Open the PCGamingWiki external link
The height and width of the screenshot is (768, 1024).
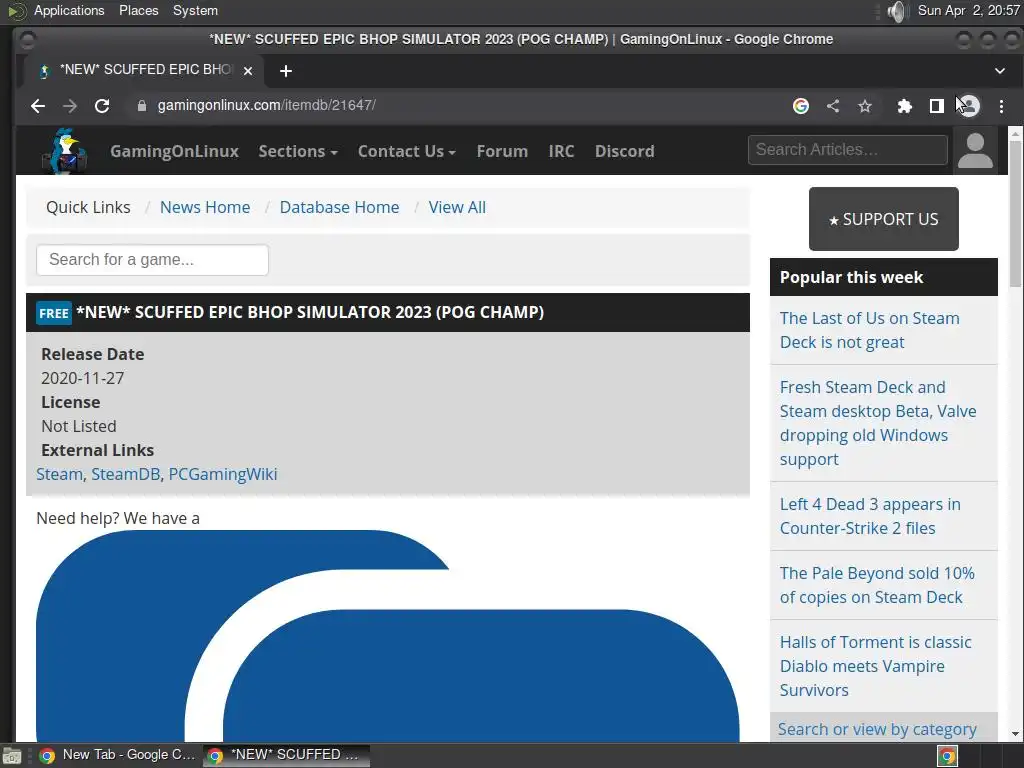(x=223, y=474)
